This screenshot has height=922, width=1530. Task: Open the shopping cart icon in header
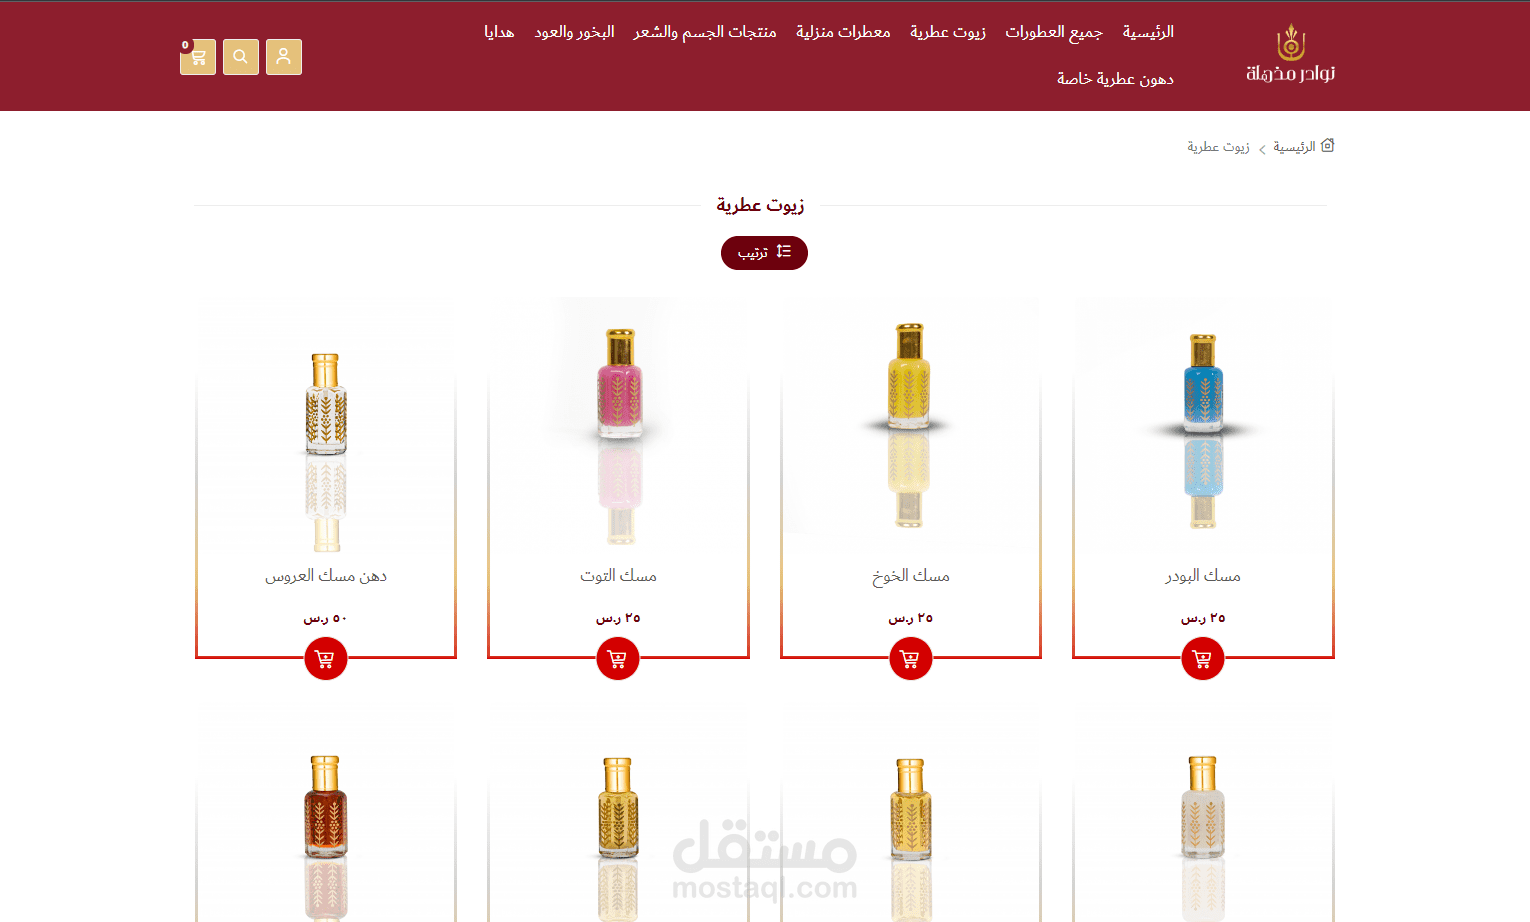(198, 57)
